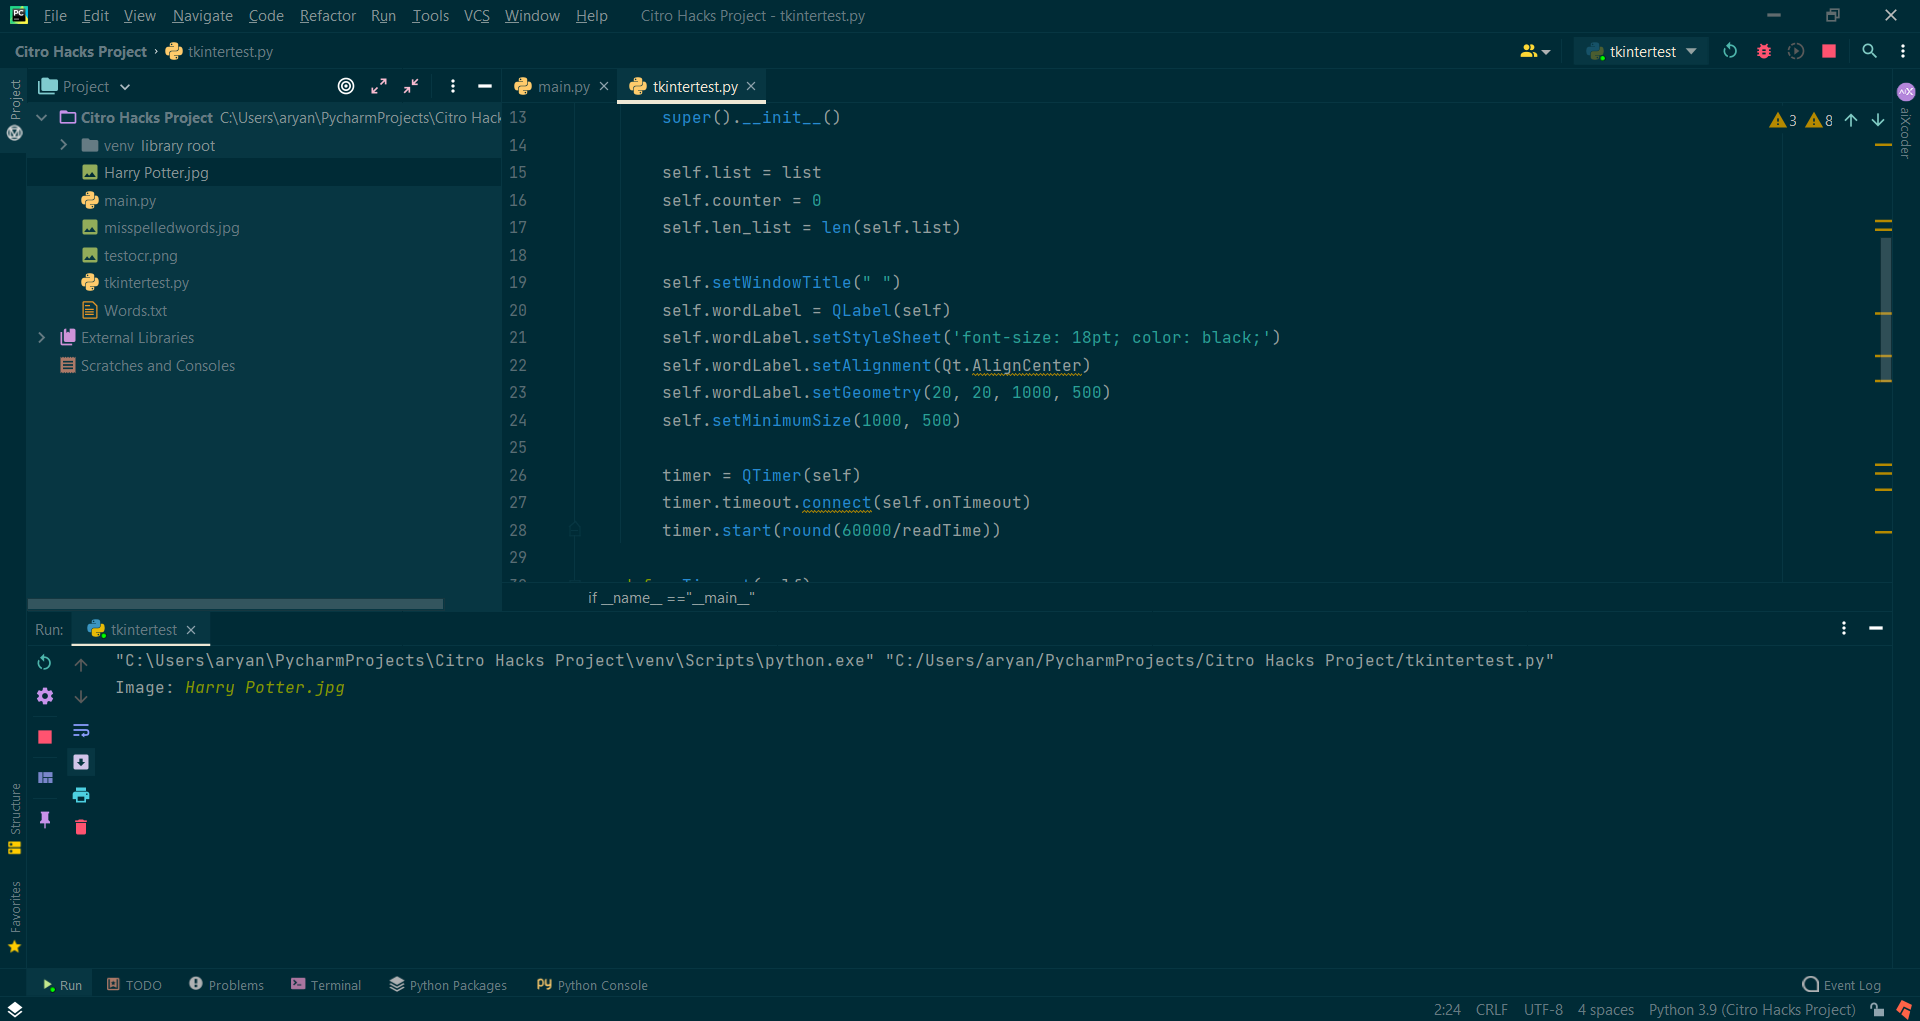Stop process in the Run panel
The image size is (1920, 1021).
click(x=44, y=737)
